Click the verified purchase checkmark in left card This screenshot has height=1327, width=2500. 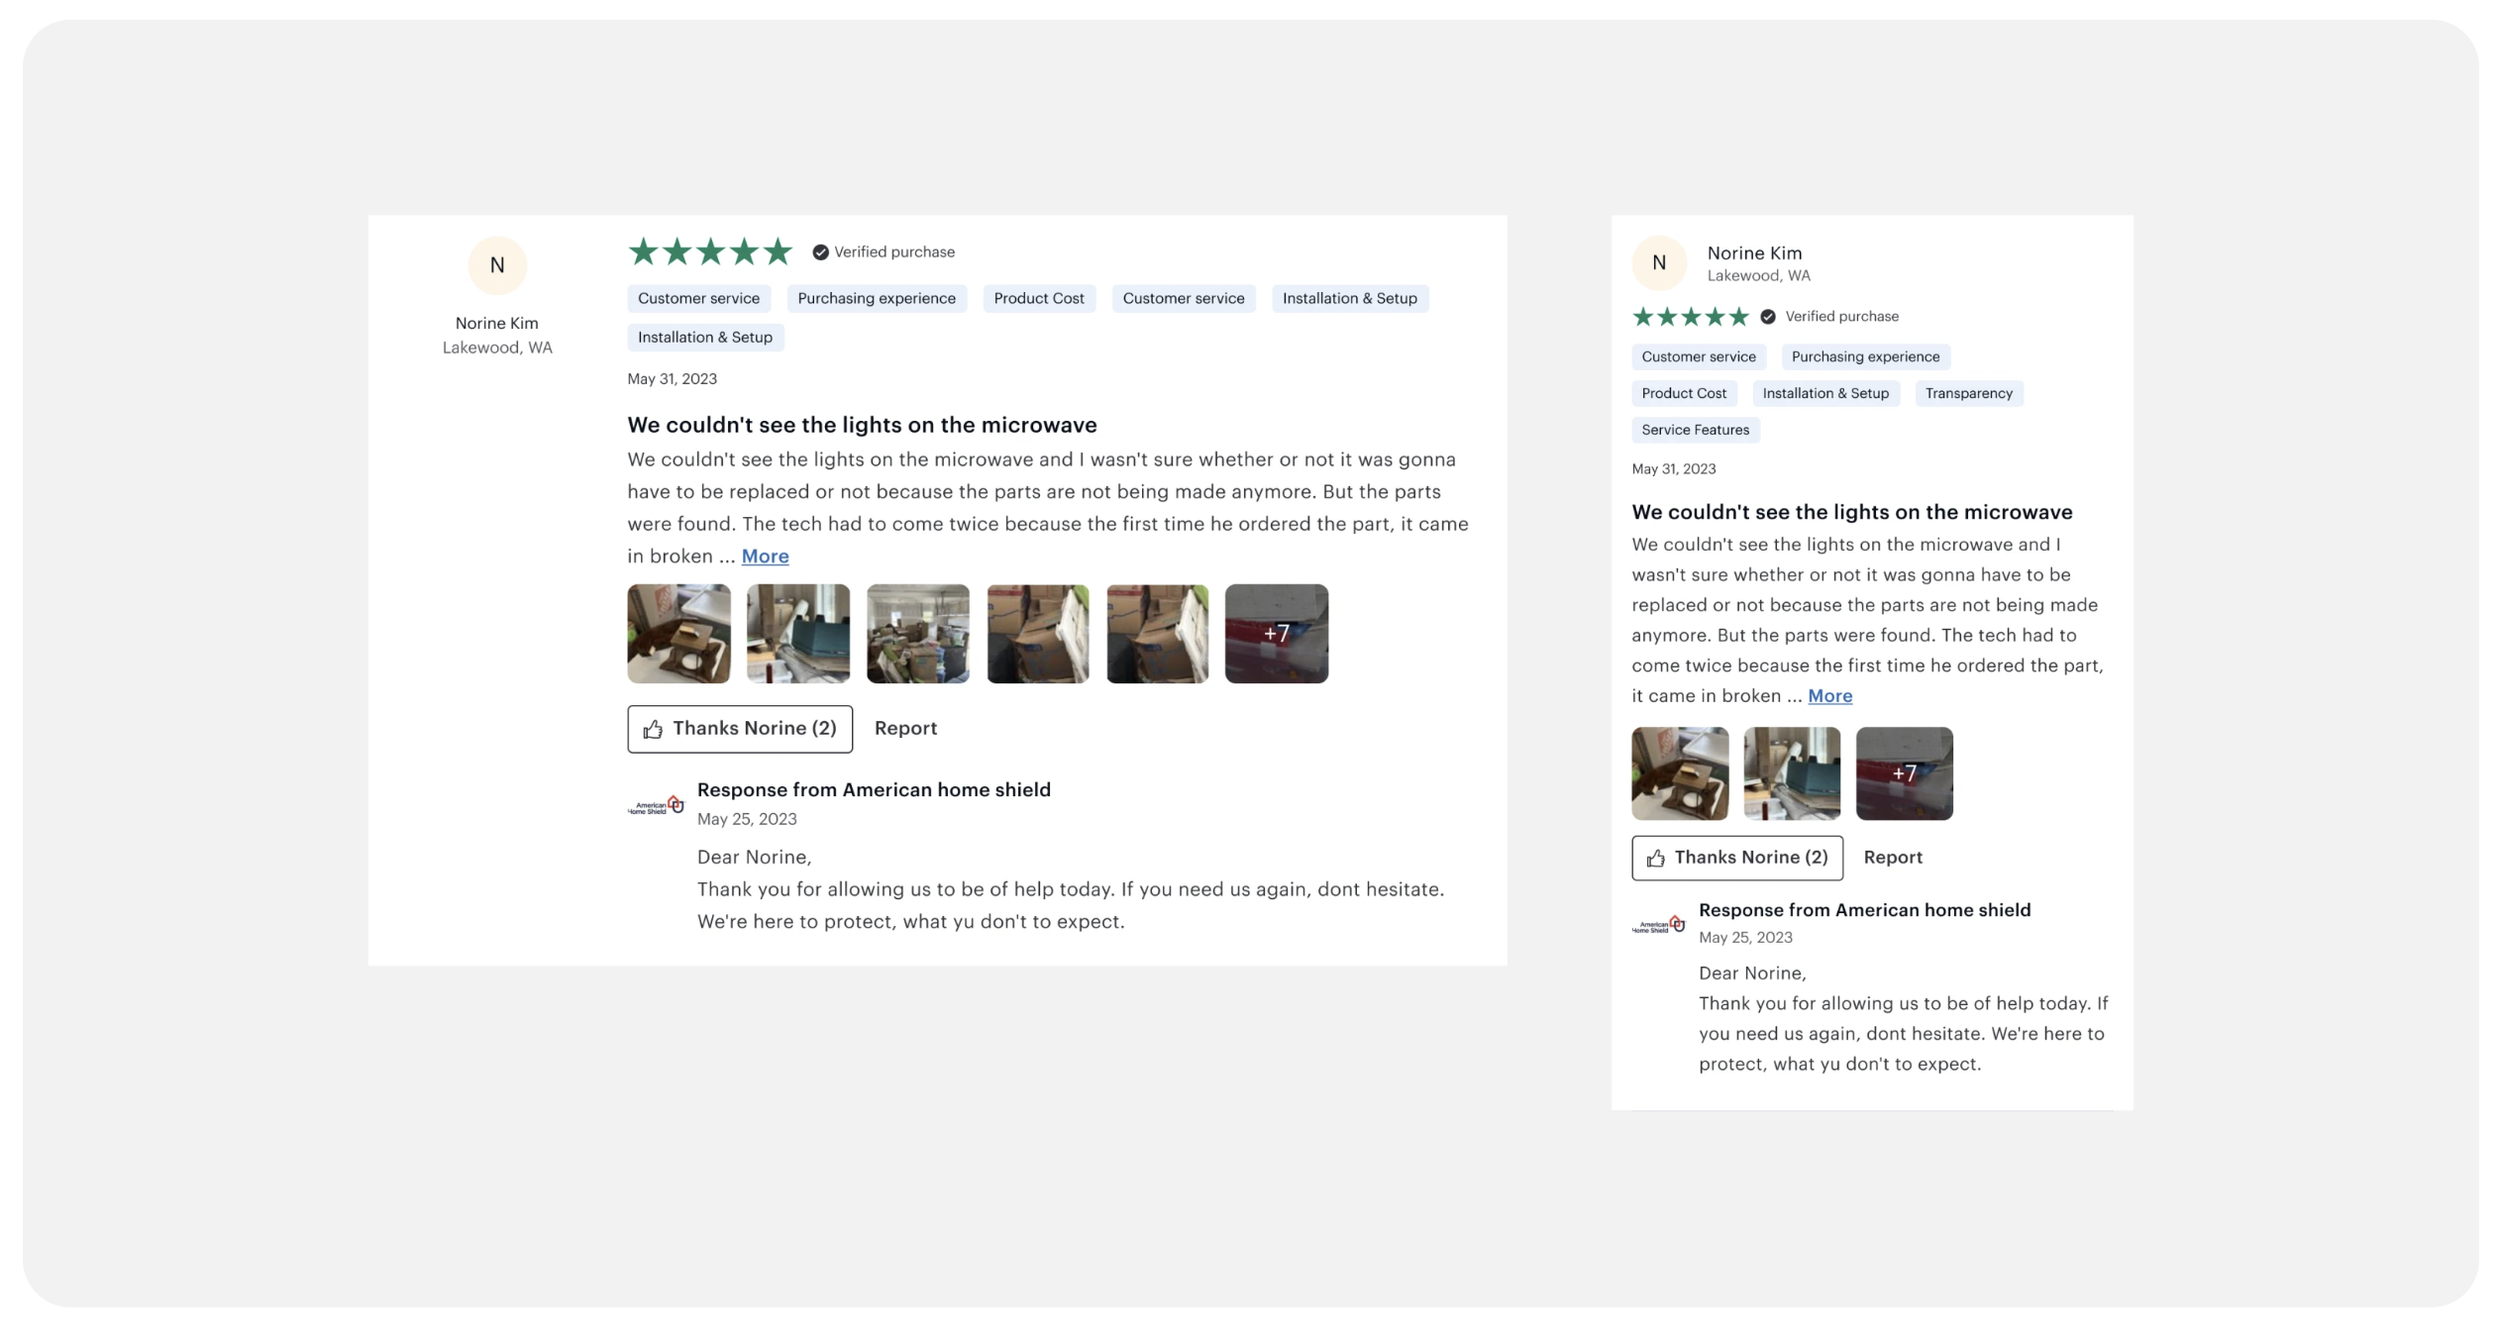pos(820,252)
